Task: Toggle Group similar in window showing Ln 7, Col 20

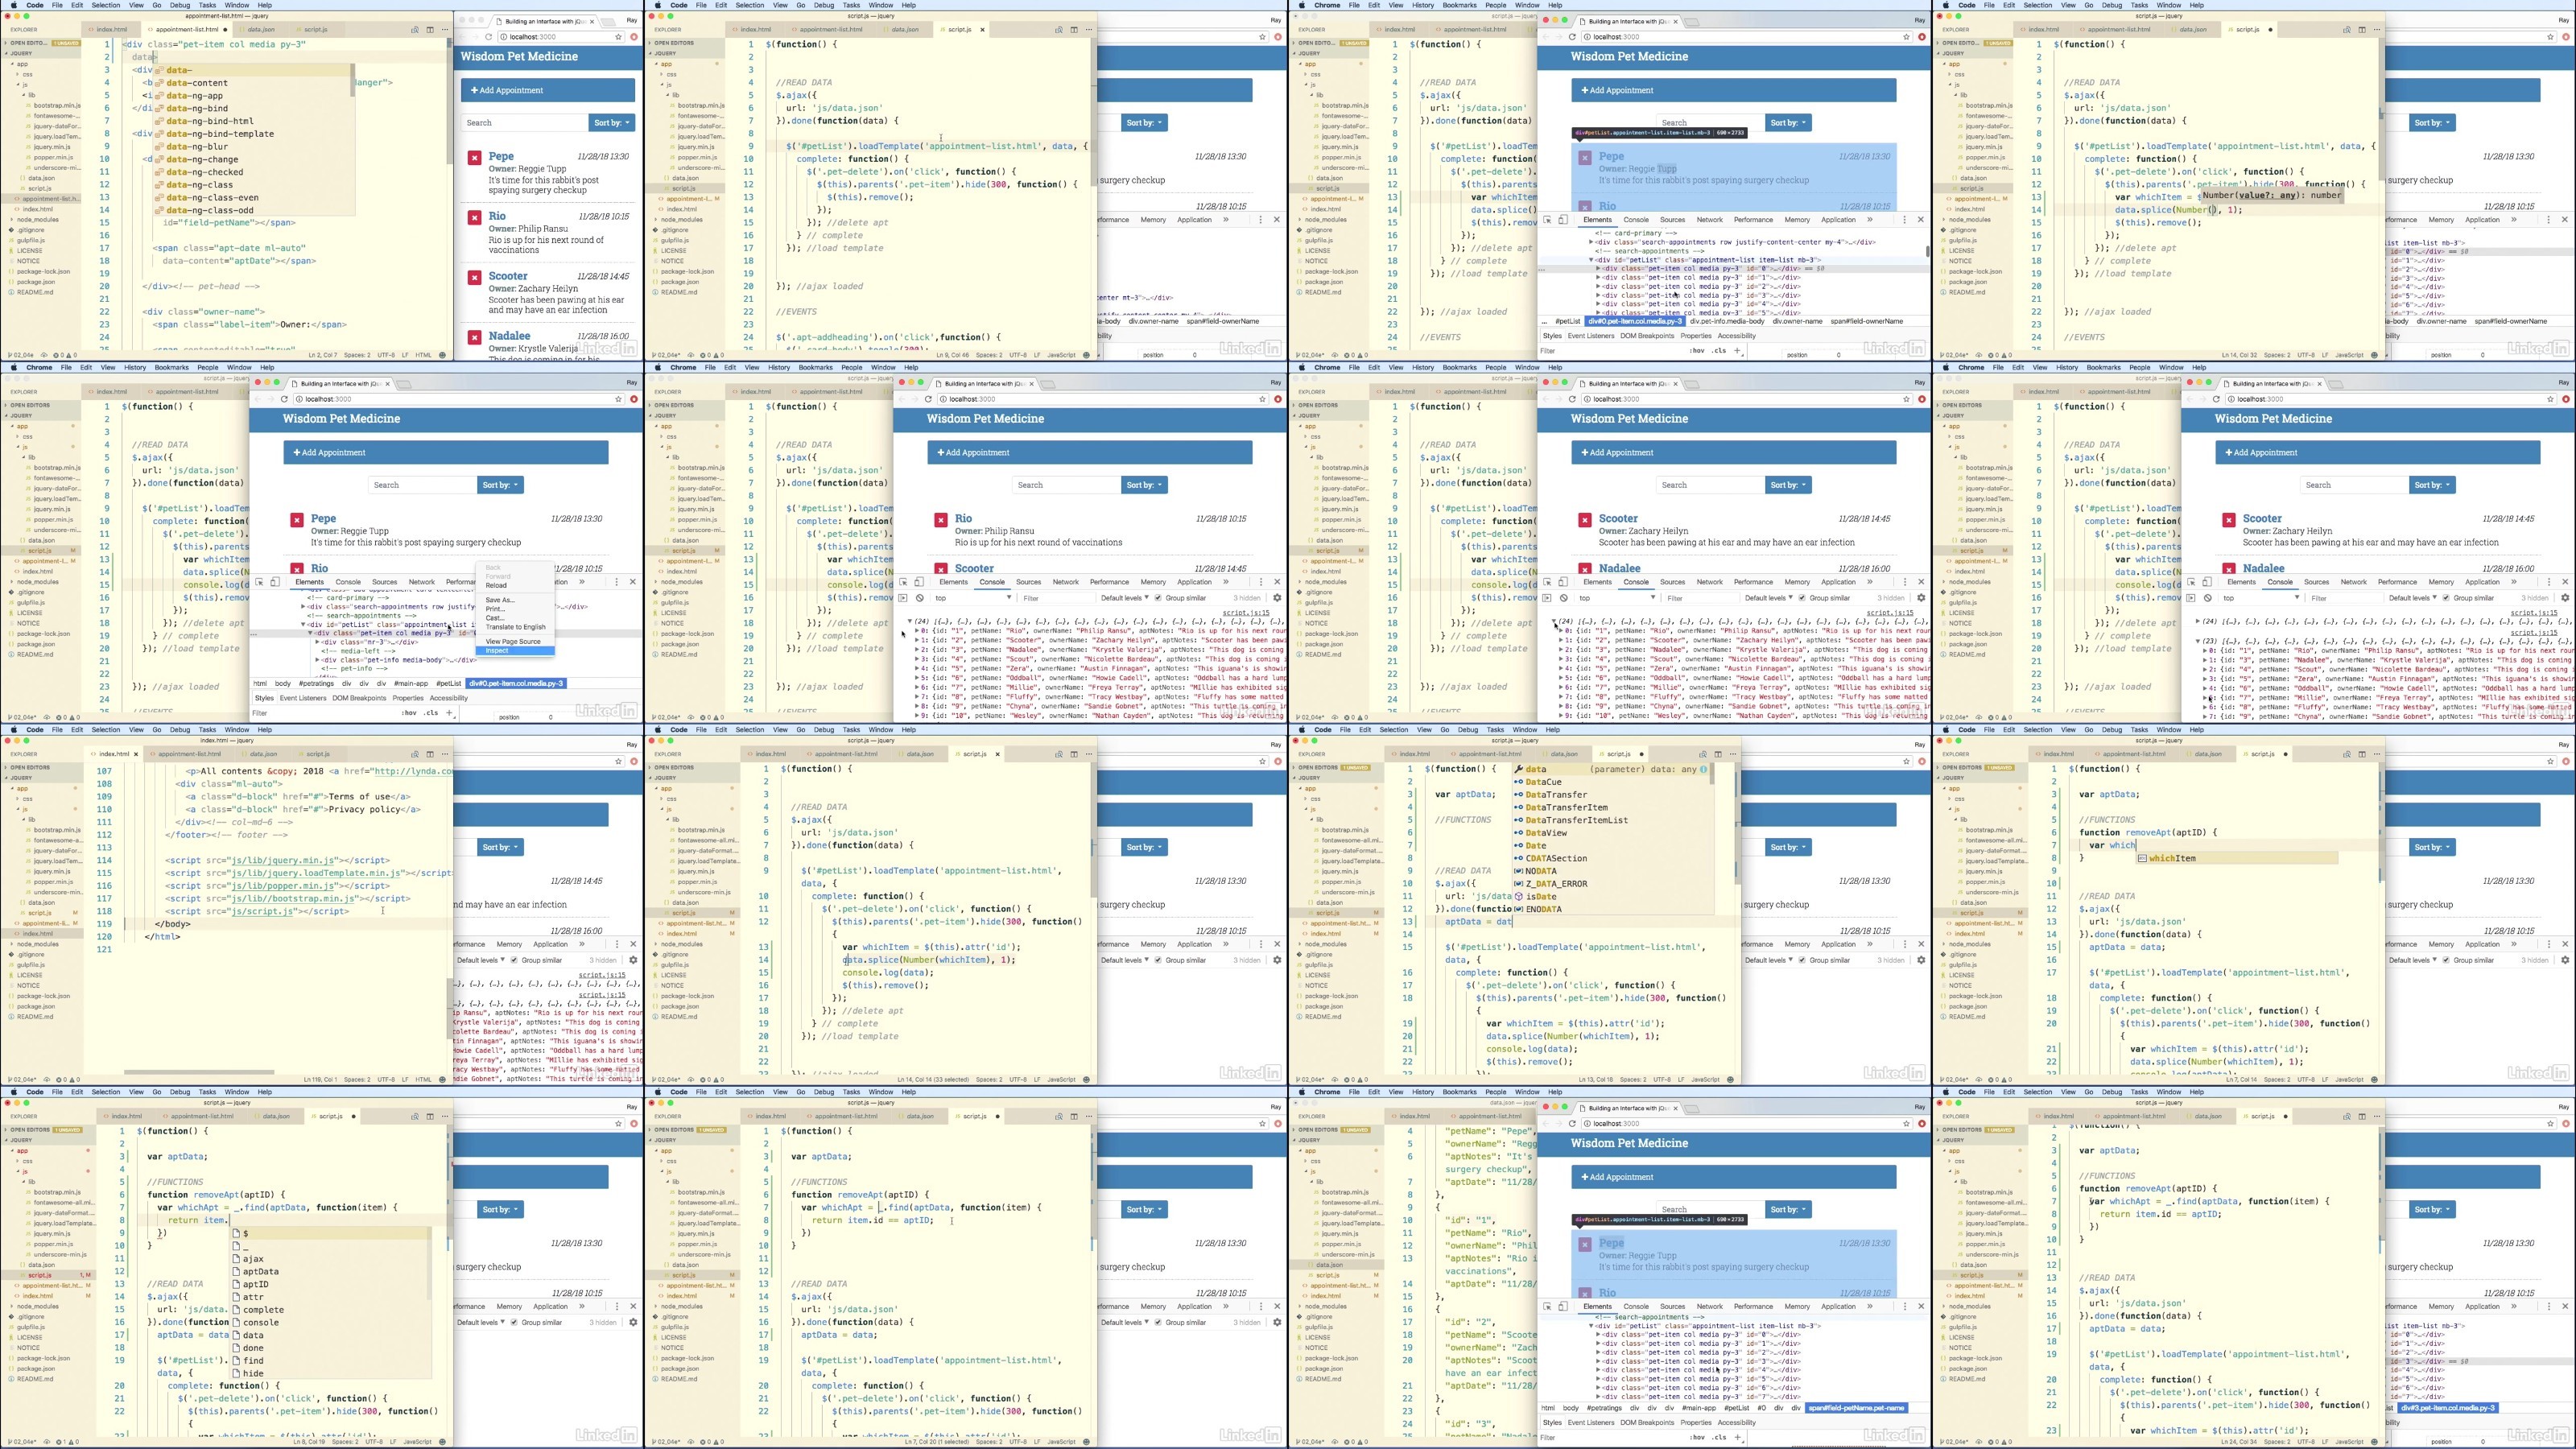Action: [1158, 1322]
